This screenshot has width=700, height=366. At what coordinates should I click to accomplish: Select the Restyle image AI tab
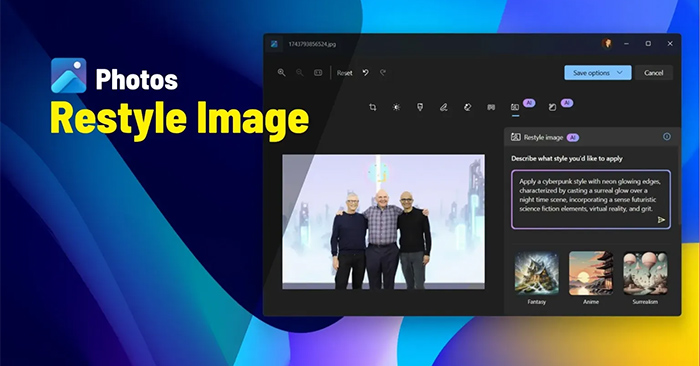click(x=515, y=107)
